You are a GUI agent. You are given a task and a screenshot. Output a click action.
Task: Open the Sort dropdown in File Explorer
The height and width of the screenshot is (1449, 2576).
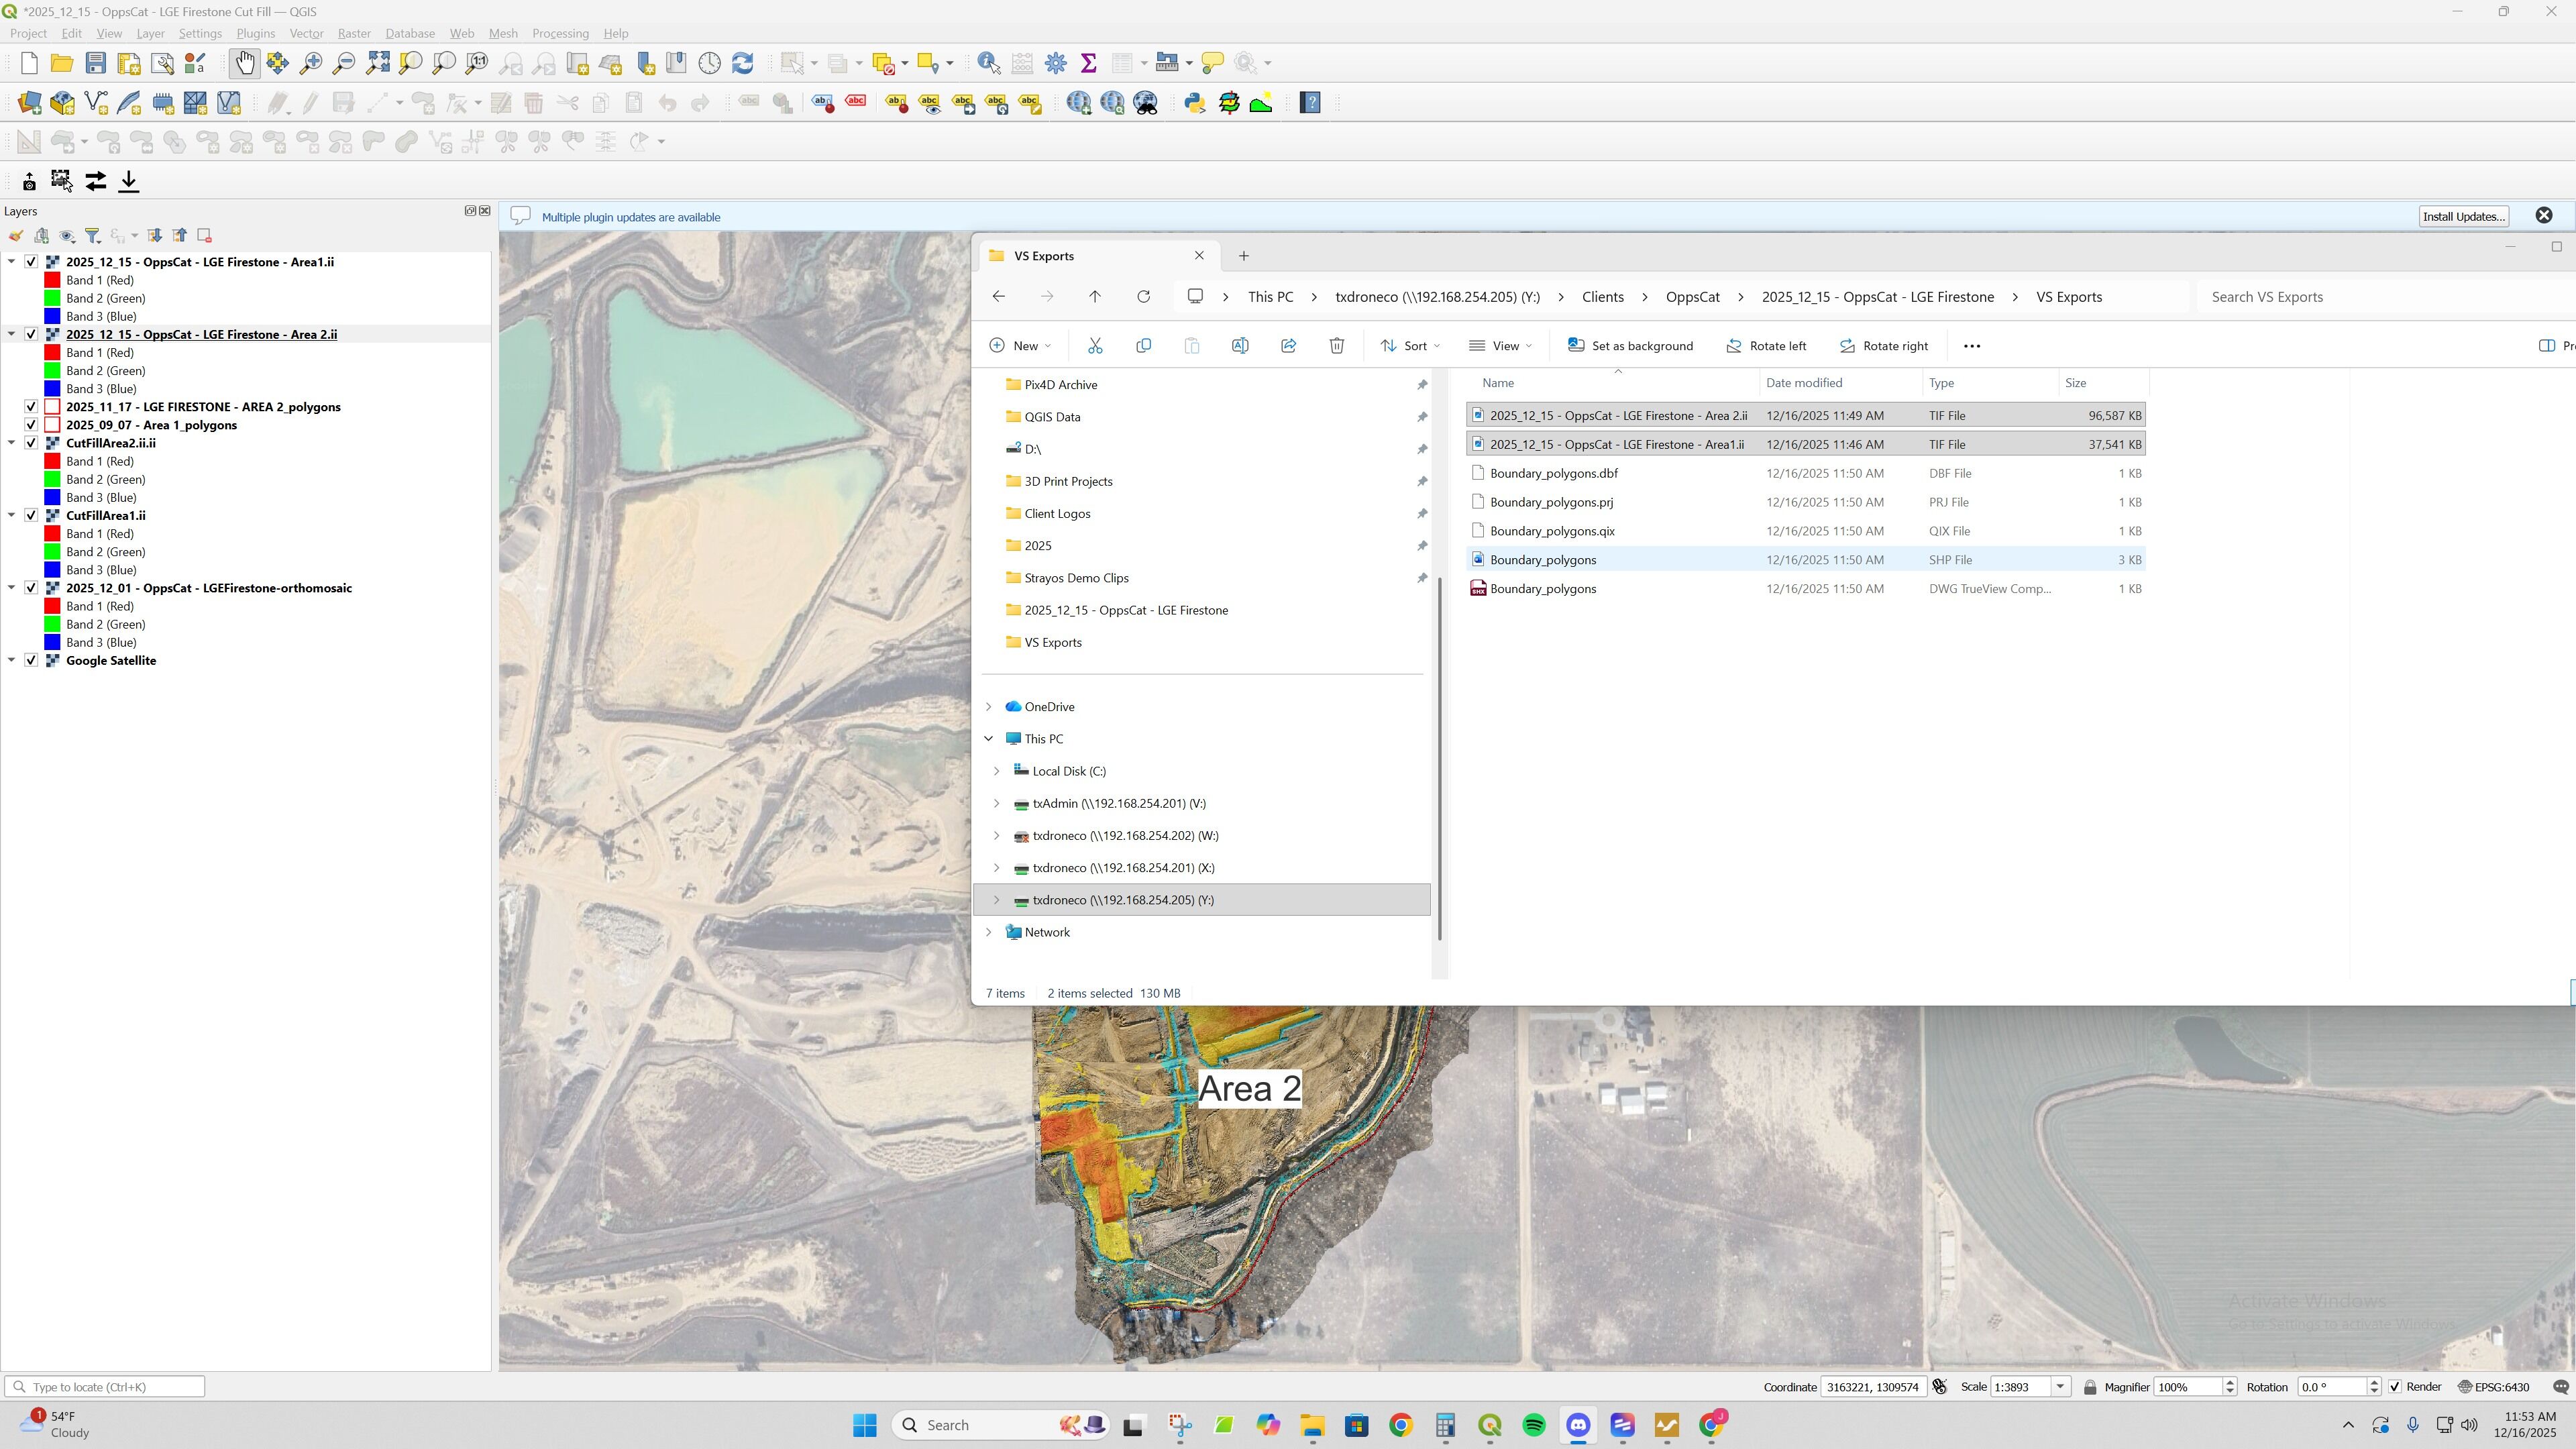point(1410,346)
